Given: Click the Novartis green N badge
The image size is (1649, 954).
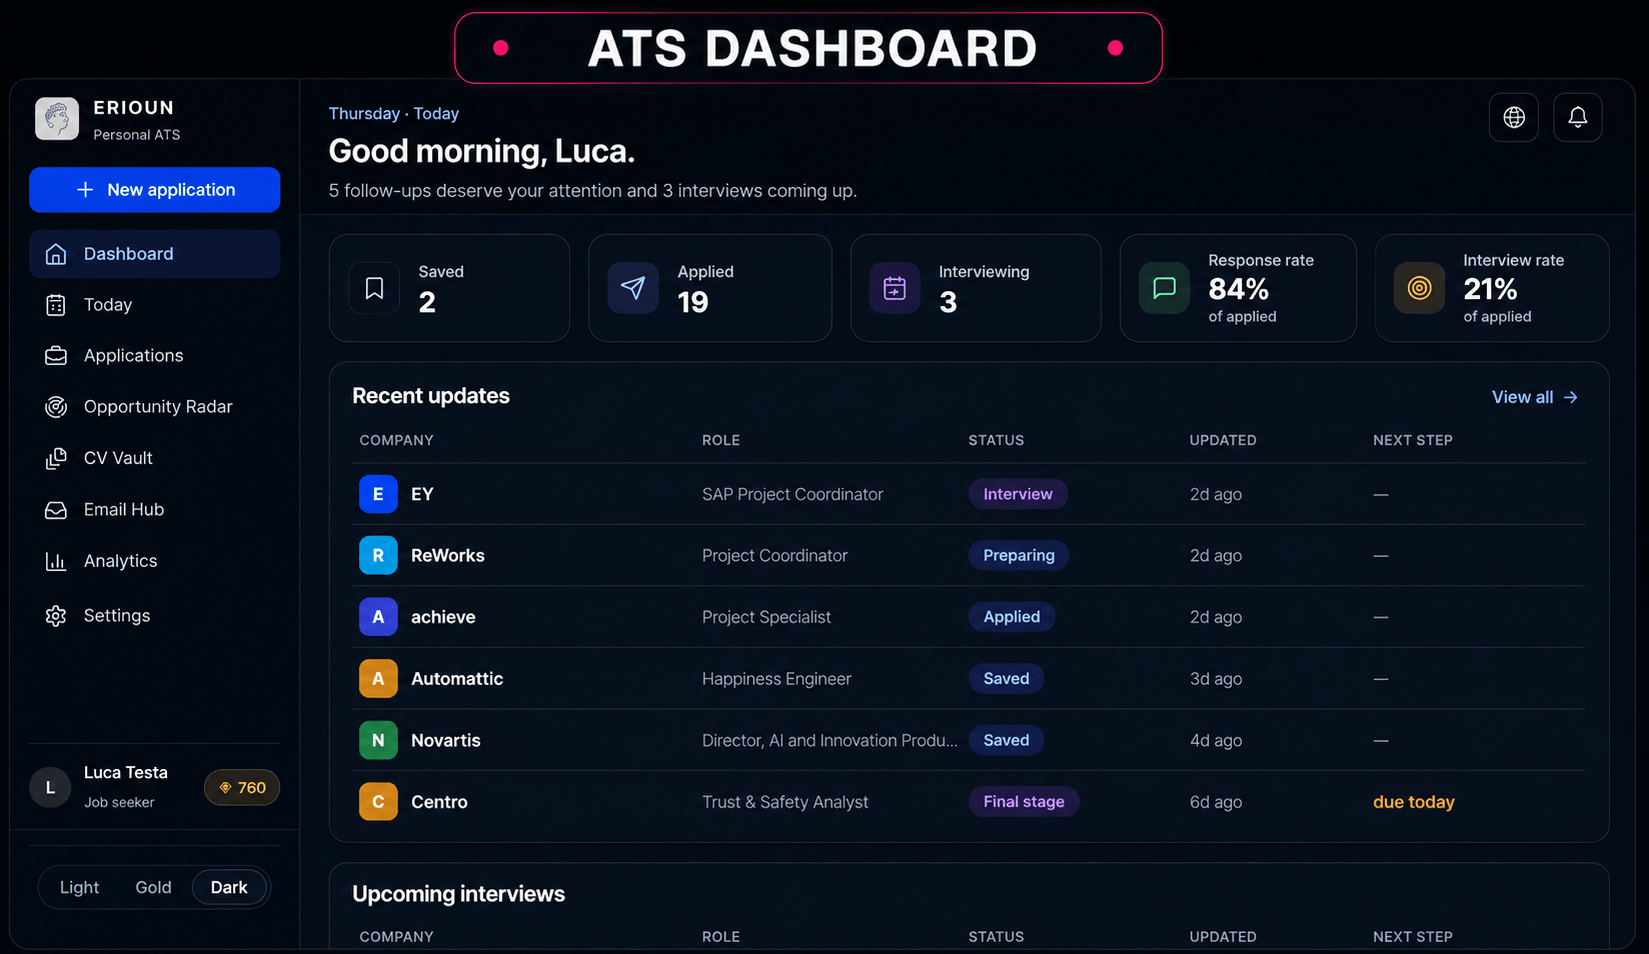Looking at the screenshot, I should tap(378, 740).
